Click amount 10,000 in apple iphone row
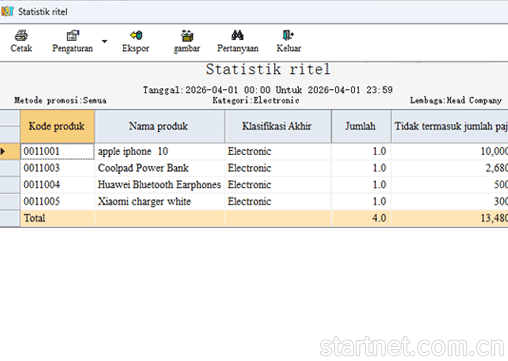This screenshot has height=361, width=508. 450,151
